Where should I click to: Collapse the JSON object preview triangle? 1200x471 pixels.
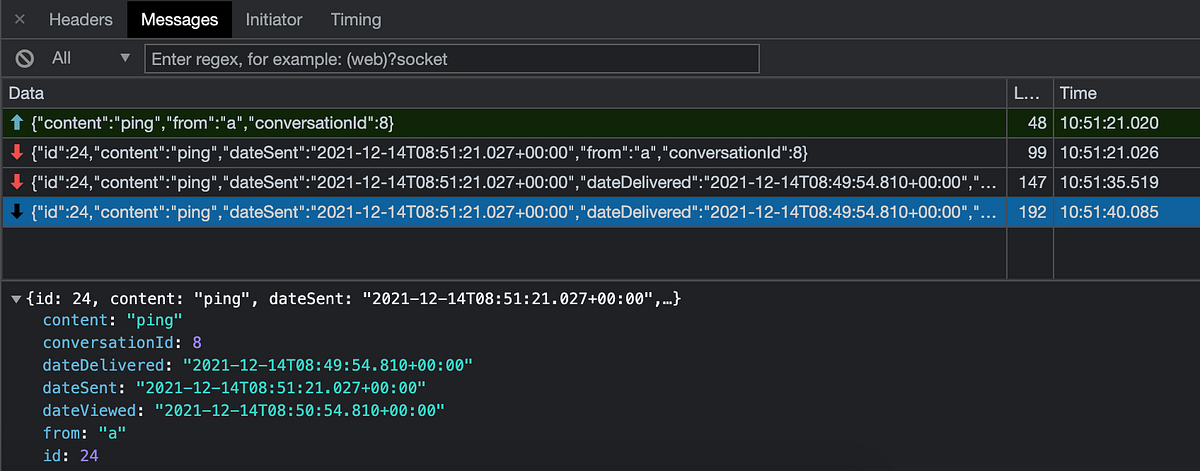point(17,300)
